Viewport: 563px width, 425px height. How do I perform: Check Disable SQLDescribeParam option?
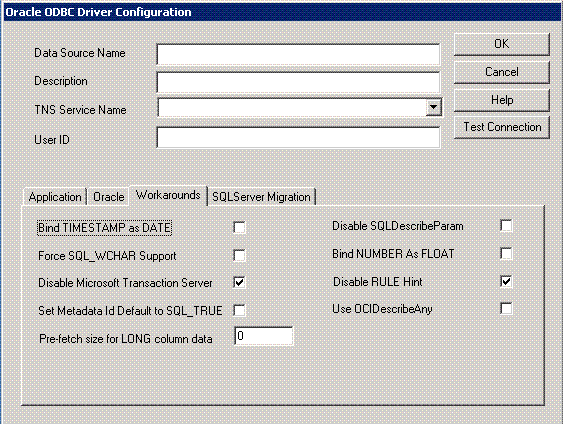tap(506, 226)
